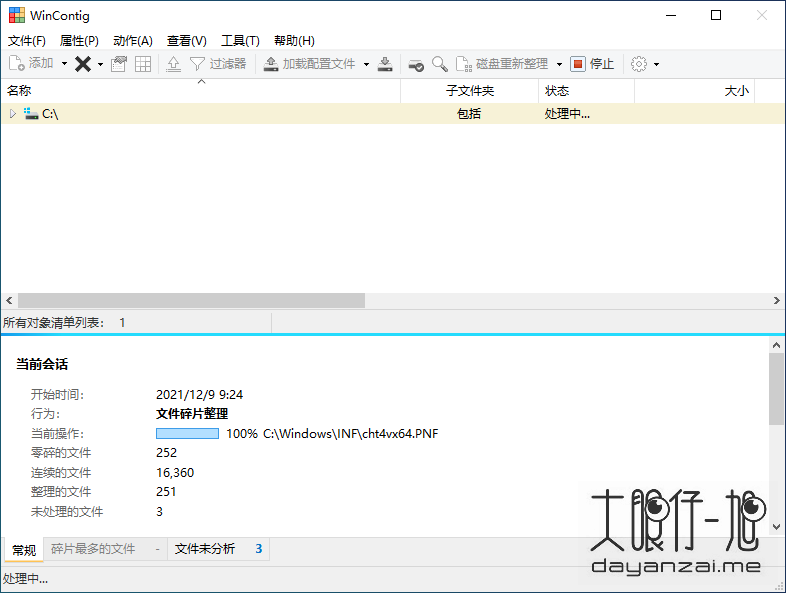Screen dimensions: 786x593
Task: Click the WinContig app title icon
Action: pos(17,16)
